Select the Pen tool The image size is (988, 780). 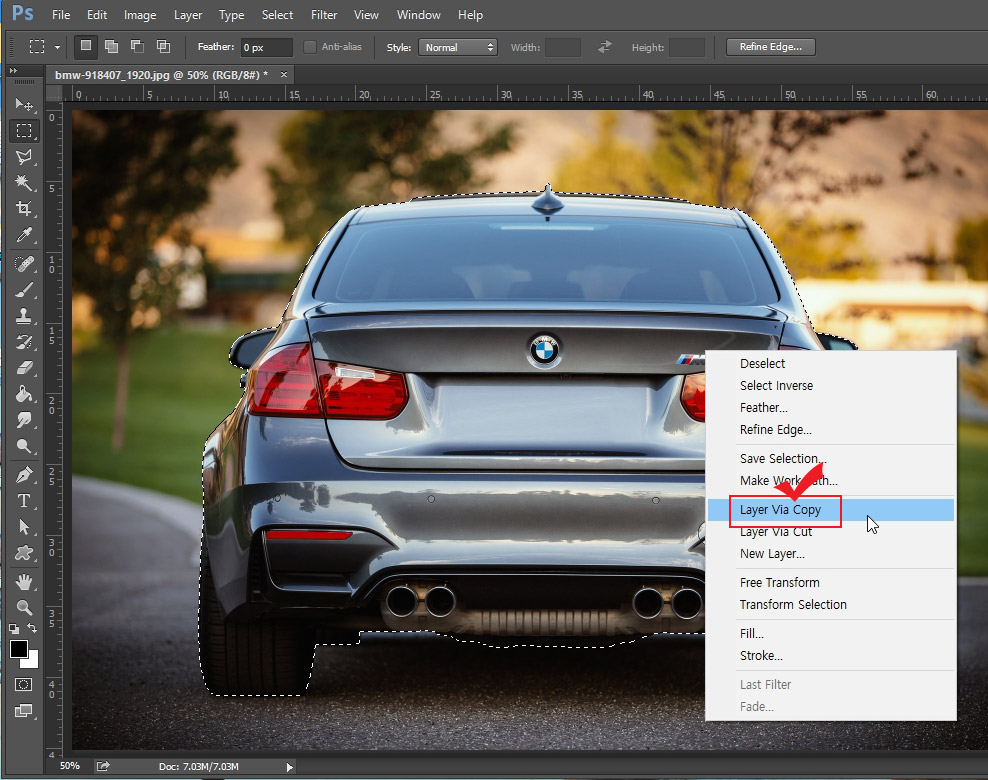24,474
